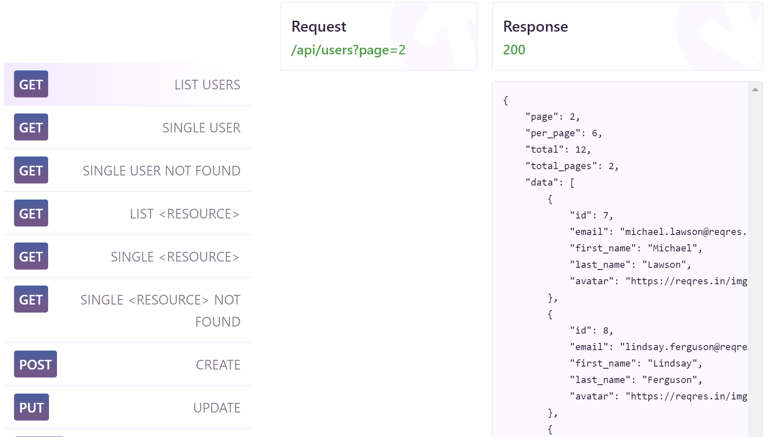Click GET badge beside LIST <RESOURCE>

tap(31, 214)
